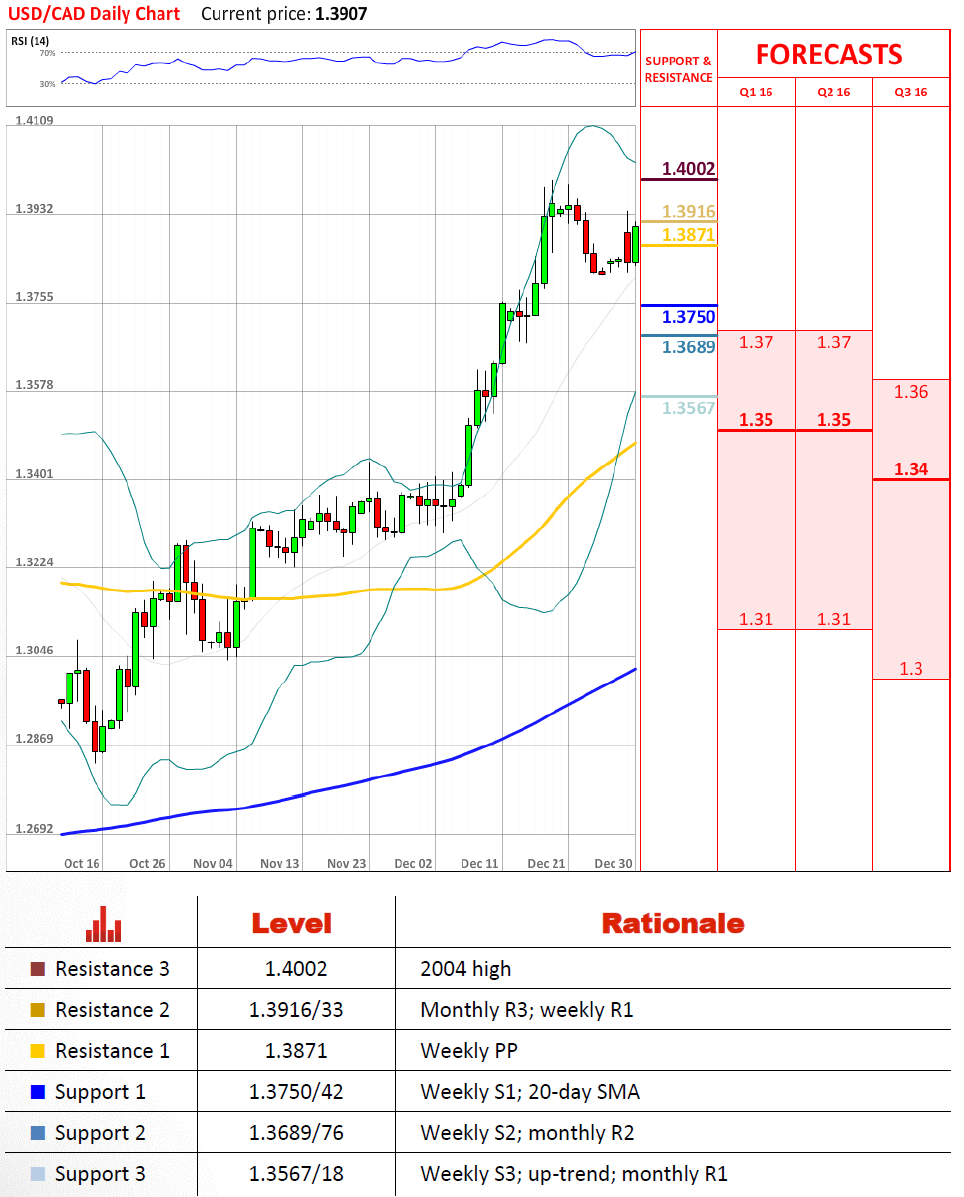Click the 1.3932 price axis label

pyautogui.click(x=34, y=209)
